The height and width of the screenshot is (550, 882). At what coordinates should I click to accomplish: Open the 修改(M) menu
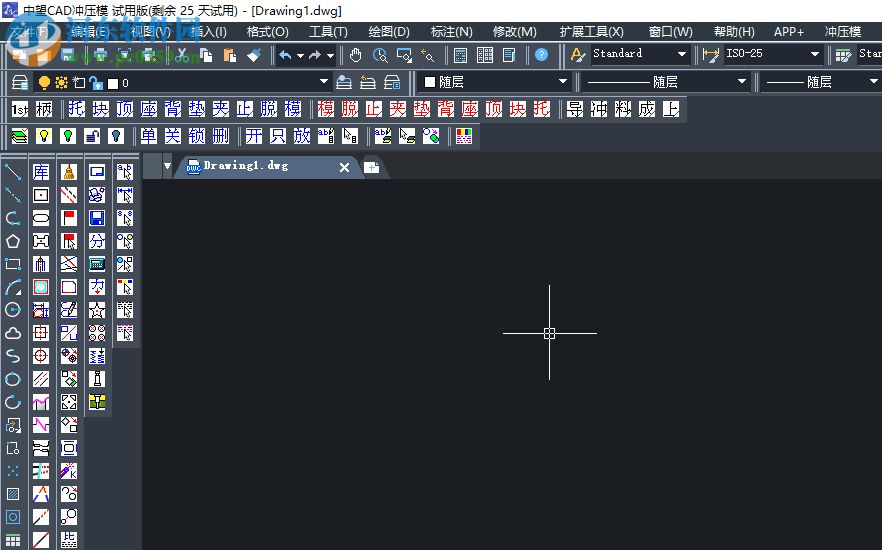coord(515,32)
